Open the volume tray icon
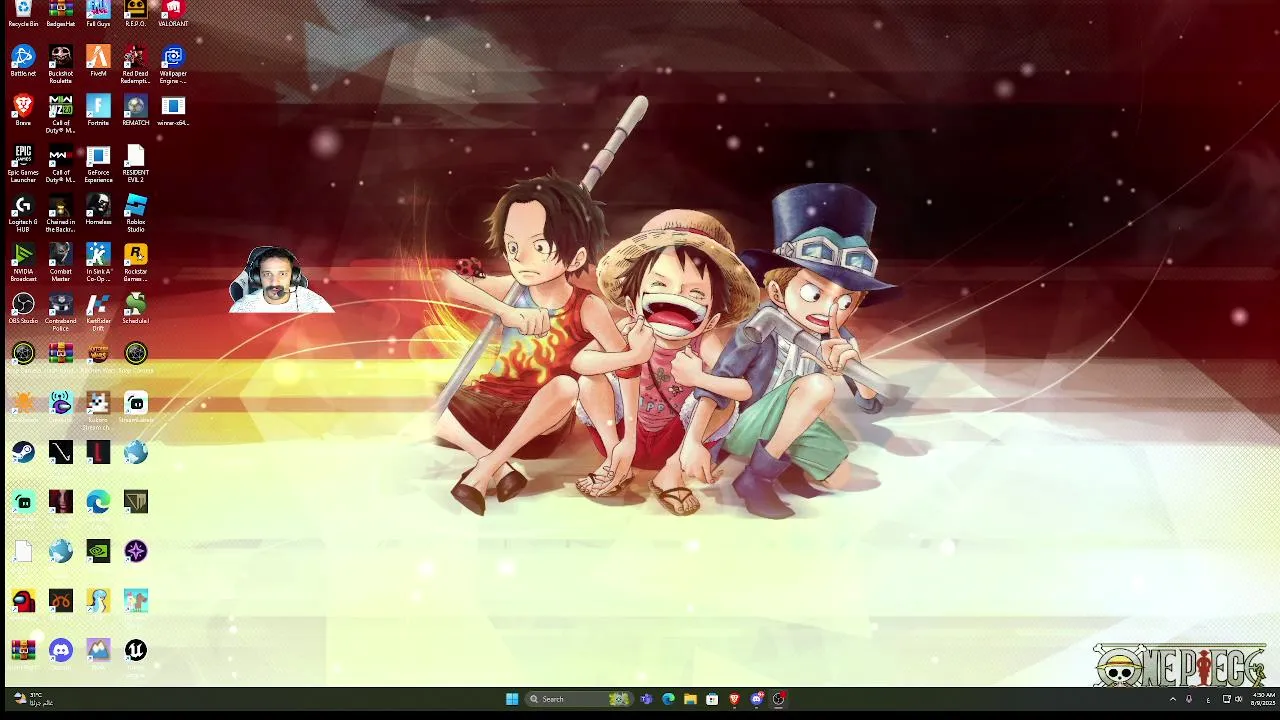 1239,699
